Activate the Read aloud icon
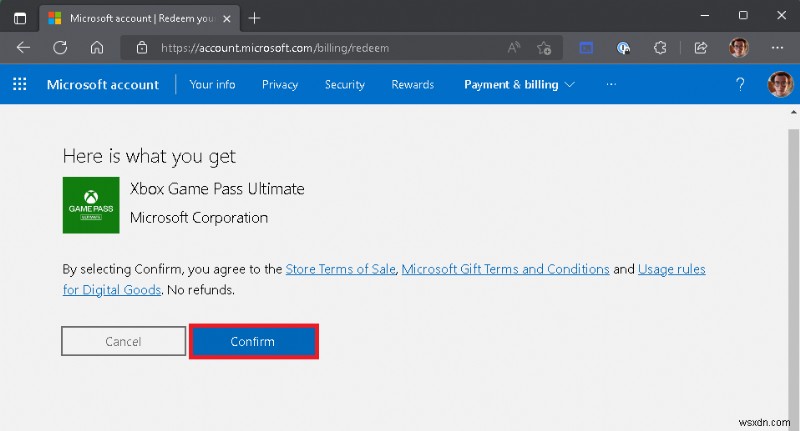This screenshot has height=431, width=800. click(x=514, y=48)
